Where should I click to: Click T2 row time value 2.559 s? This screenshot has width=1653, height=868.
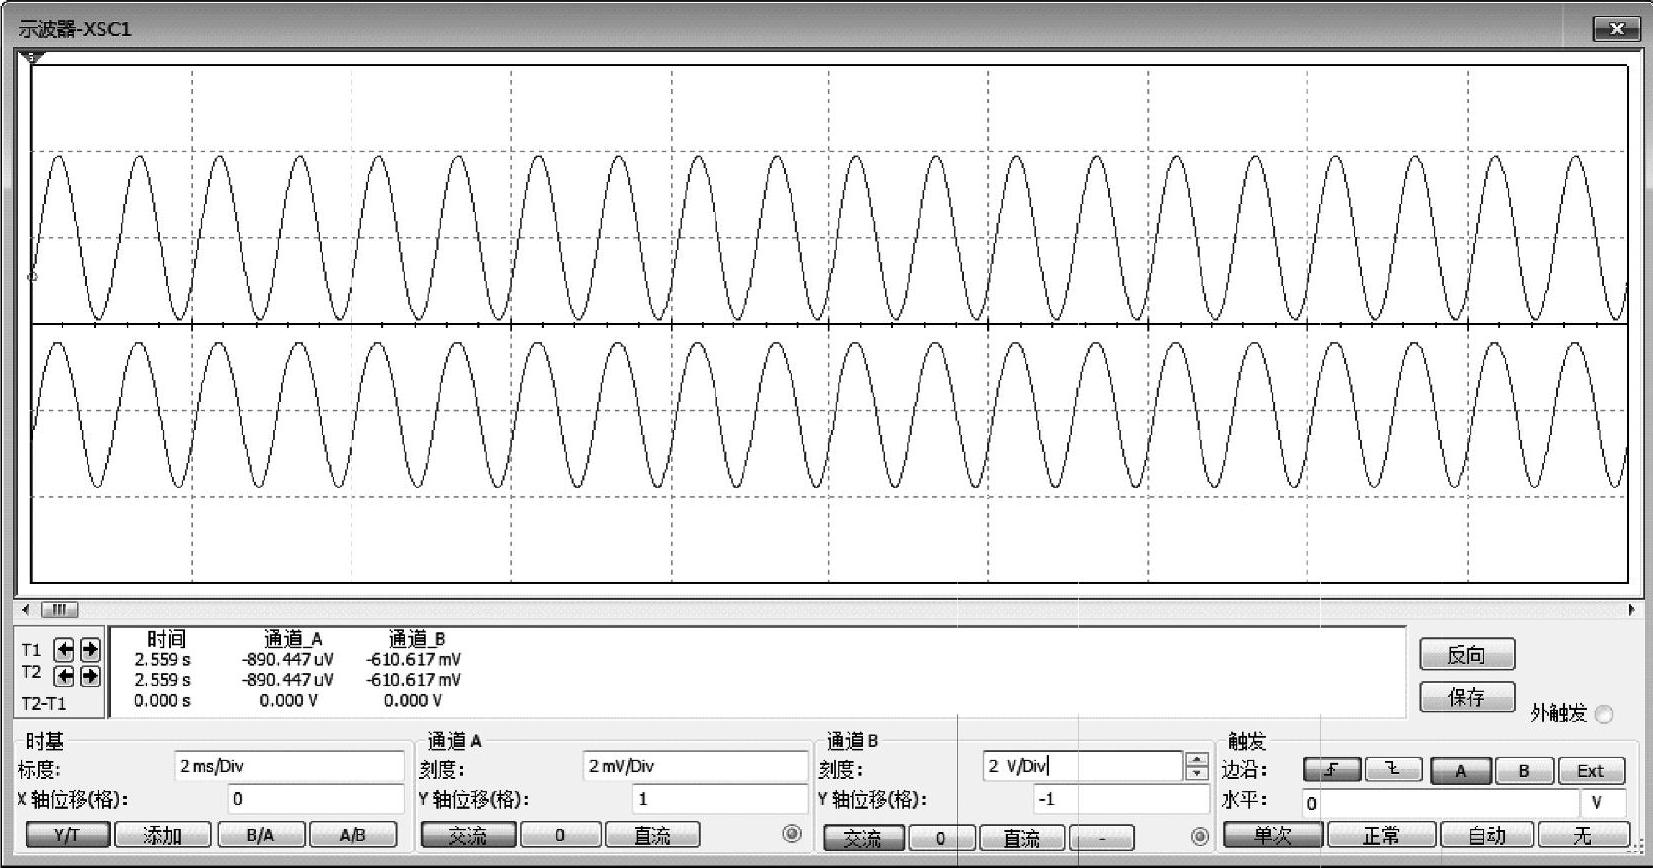tap(162, 680)
